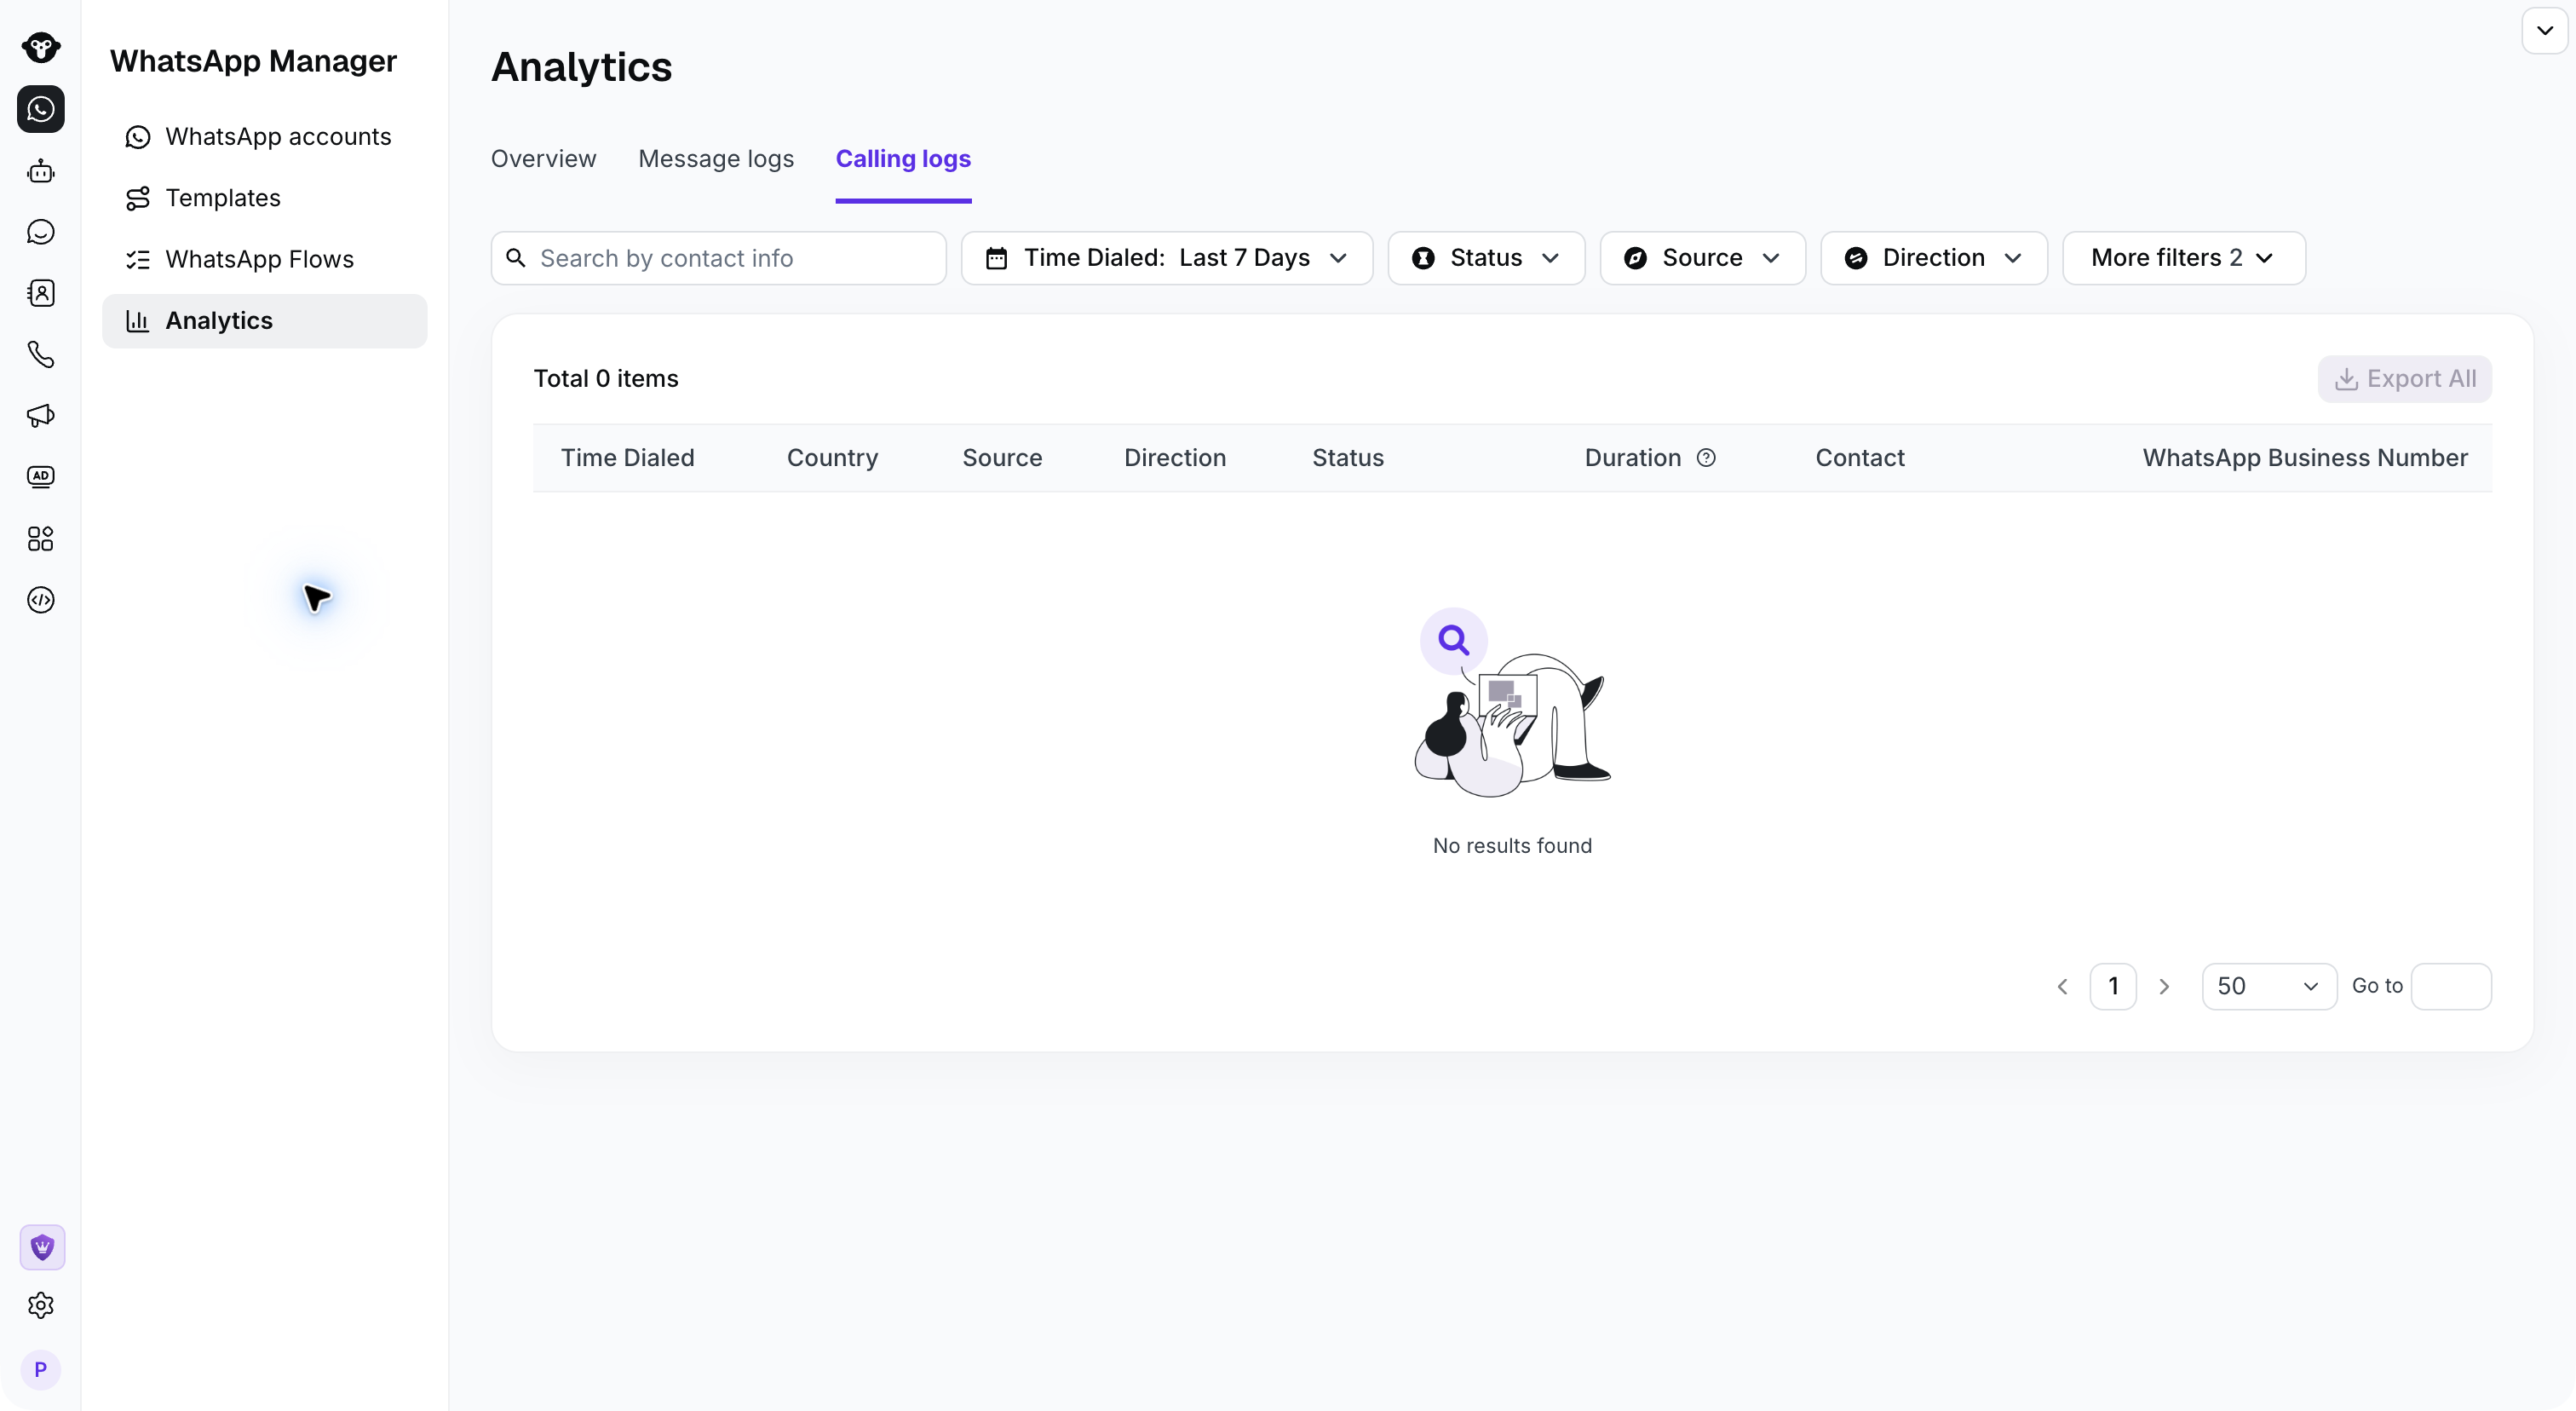
Task: Click the phone calls icon in sidebar
Action: [41, 354]
